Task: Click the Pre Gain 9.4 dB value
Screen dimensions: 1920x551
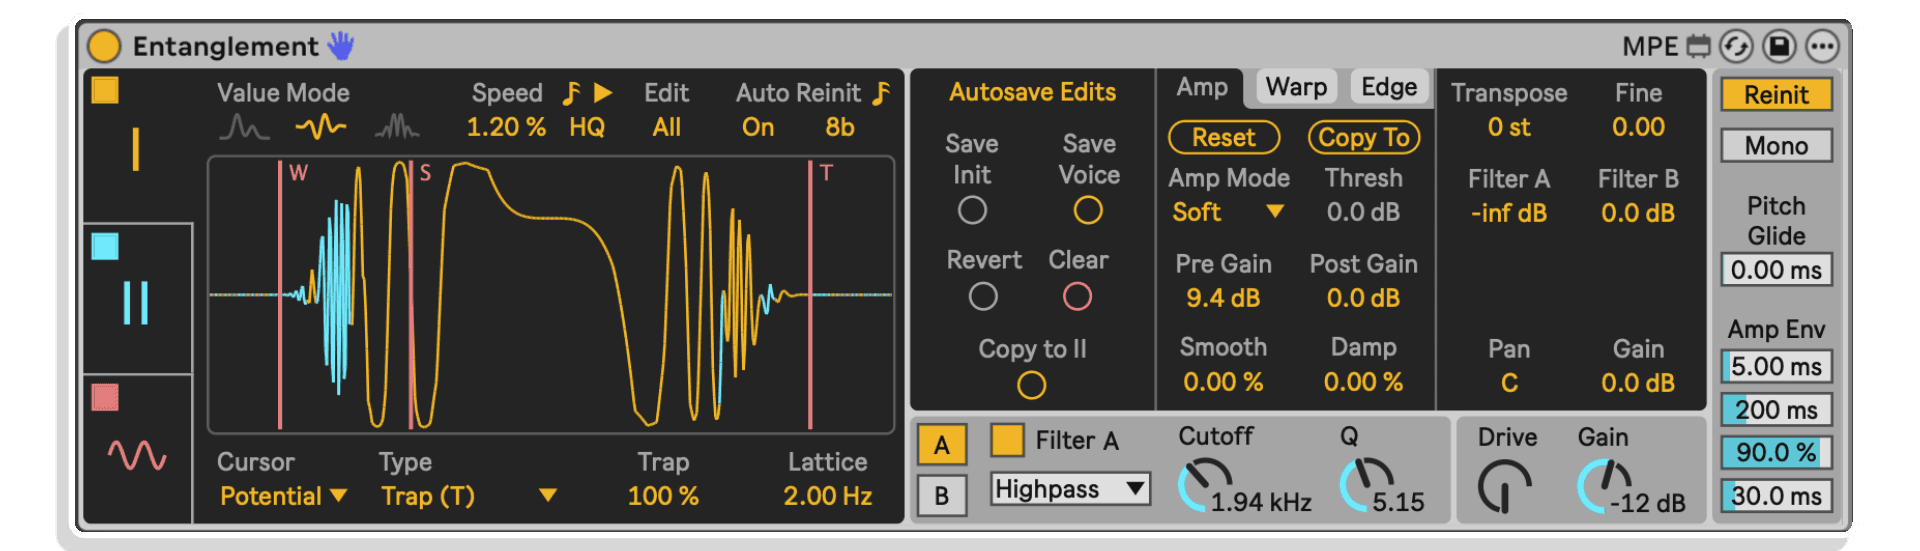Action: point(1223,298)
